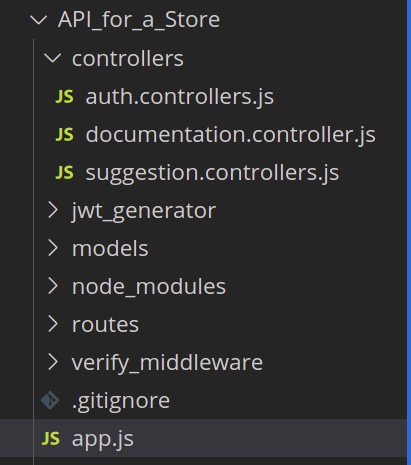Click the blue vertical scrollbar on the right edge
The image size is (411, 465).
click(409, 232)
